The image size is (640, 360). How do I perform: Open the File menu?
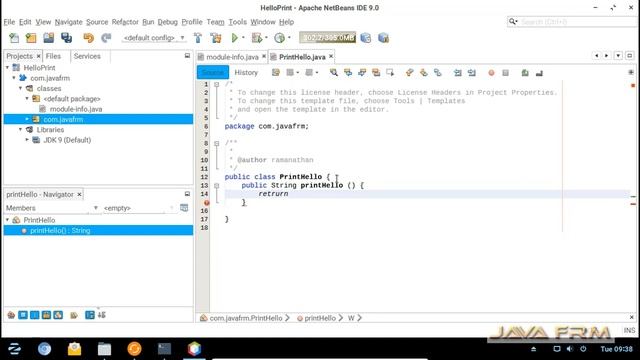coord(9,22)
